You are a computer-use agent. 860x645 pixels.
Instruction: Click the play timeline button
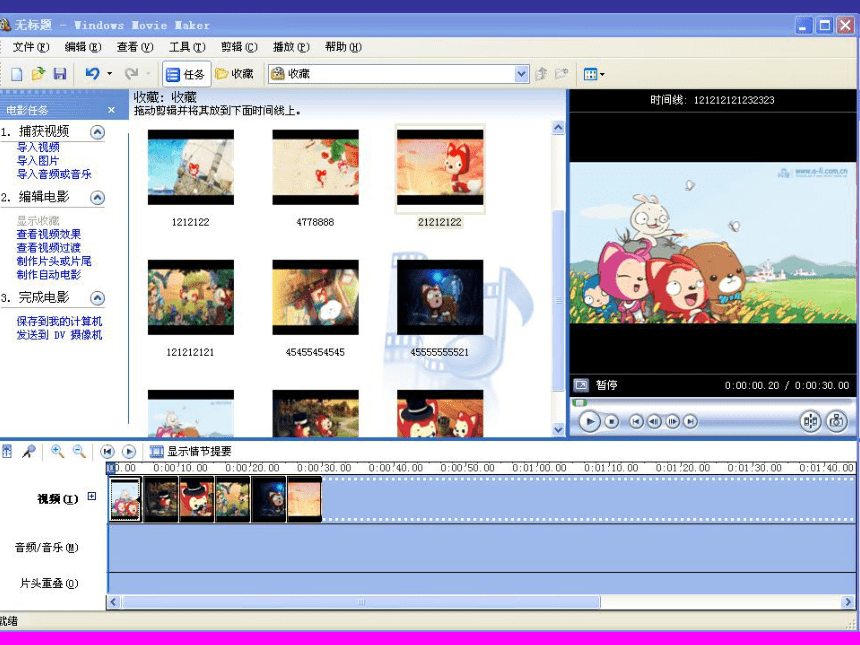(129, 451)
